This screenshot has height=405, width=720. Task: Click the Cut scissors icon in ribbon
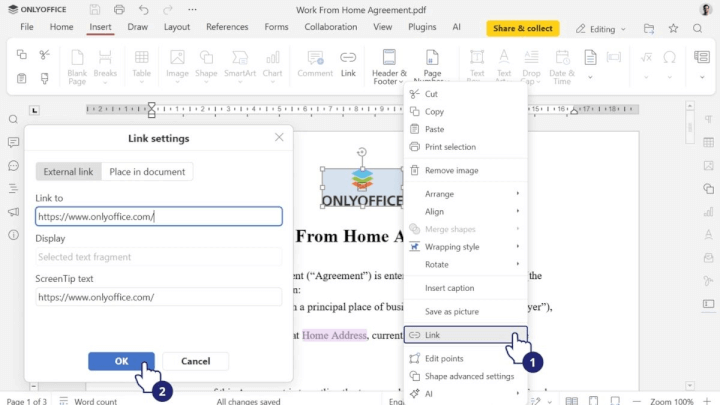coord(44,55)
